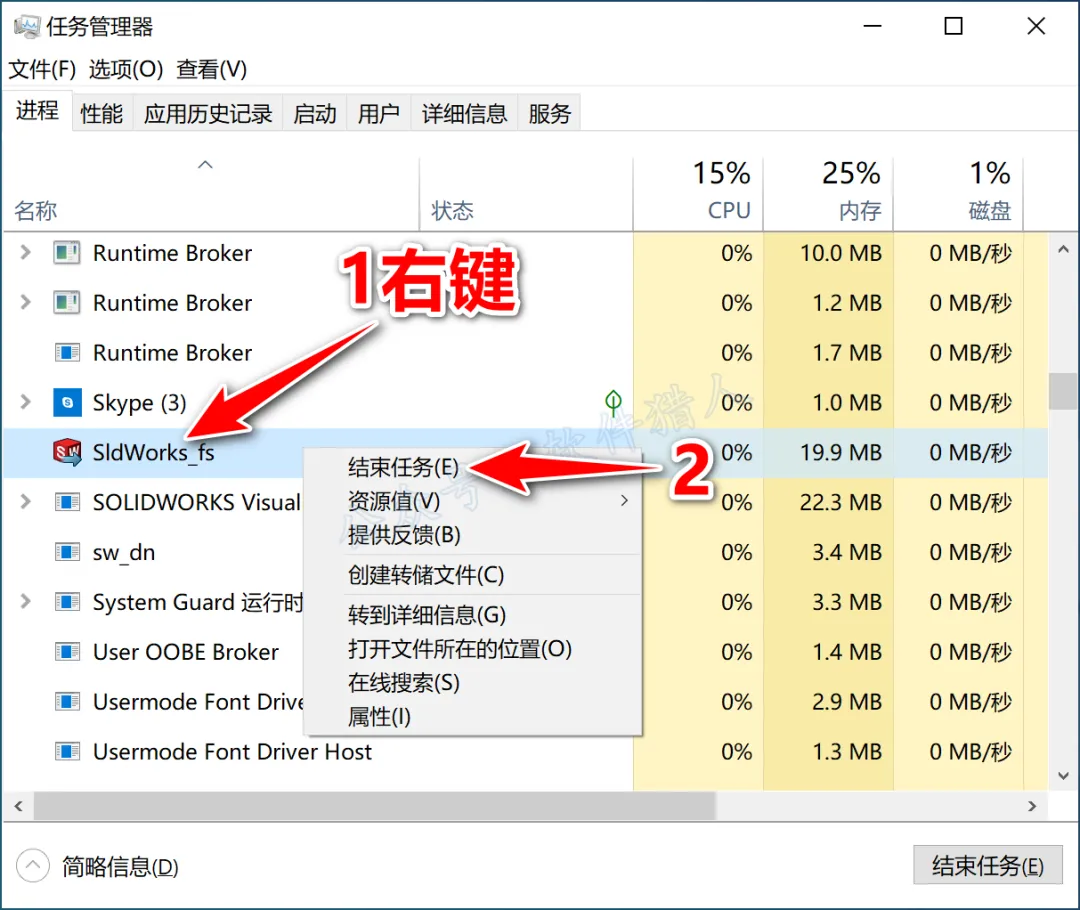Viewport: 1080px width, 910px height.
Task: Choose 创建转储文件(C) in context menu
Action: click(x=472, y=575)
